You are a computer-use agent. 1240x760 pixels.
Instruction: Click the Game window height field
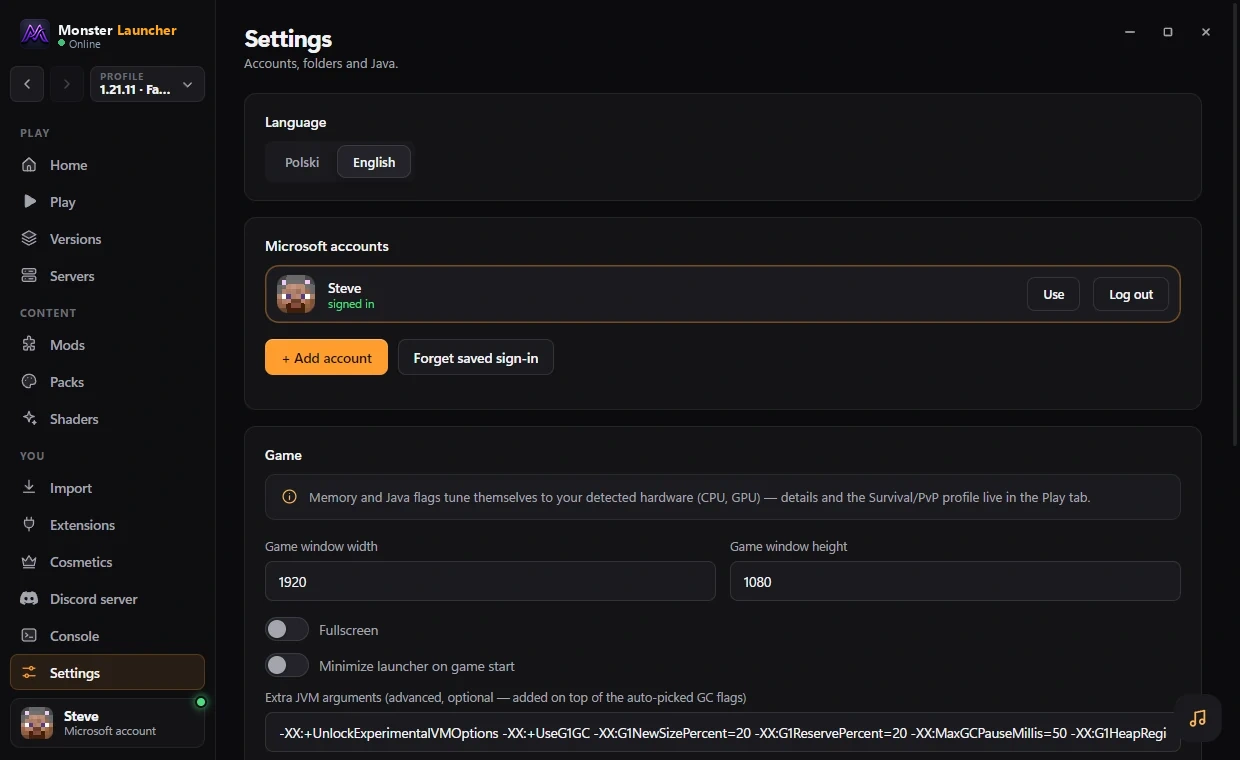pos(955,581)
